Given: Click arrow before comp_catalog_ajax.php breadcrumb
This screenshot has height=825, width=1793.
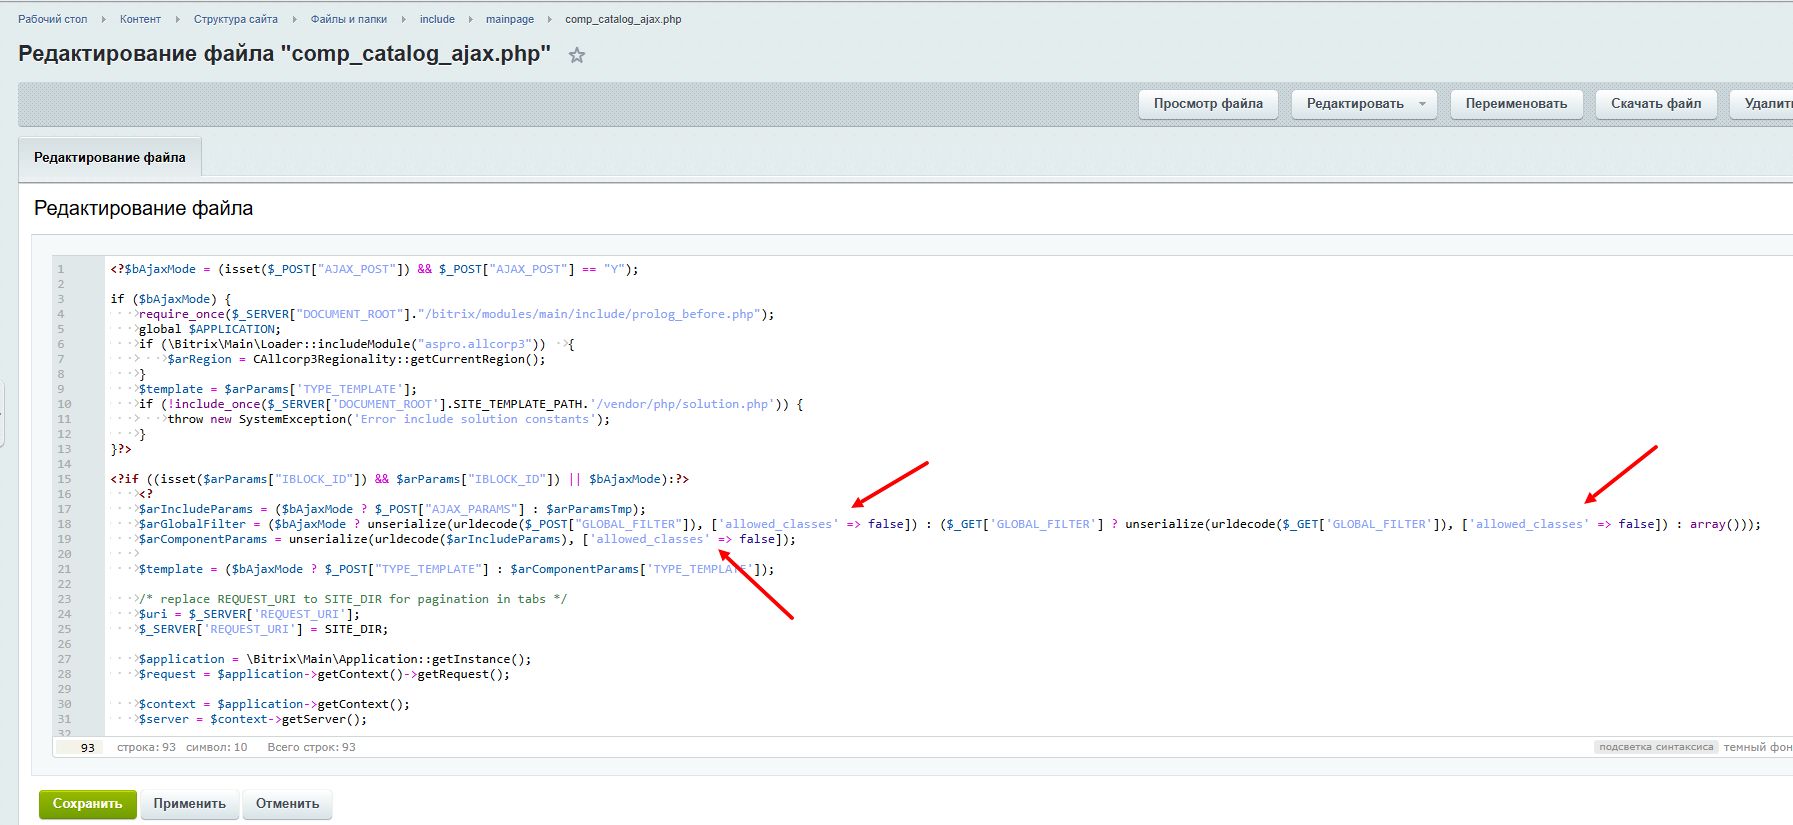Looking at the screenshot, I should [549, 19].
